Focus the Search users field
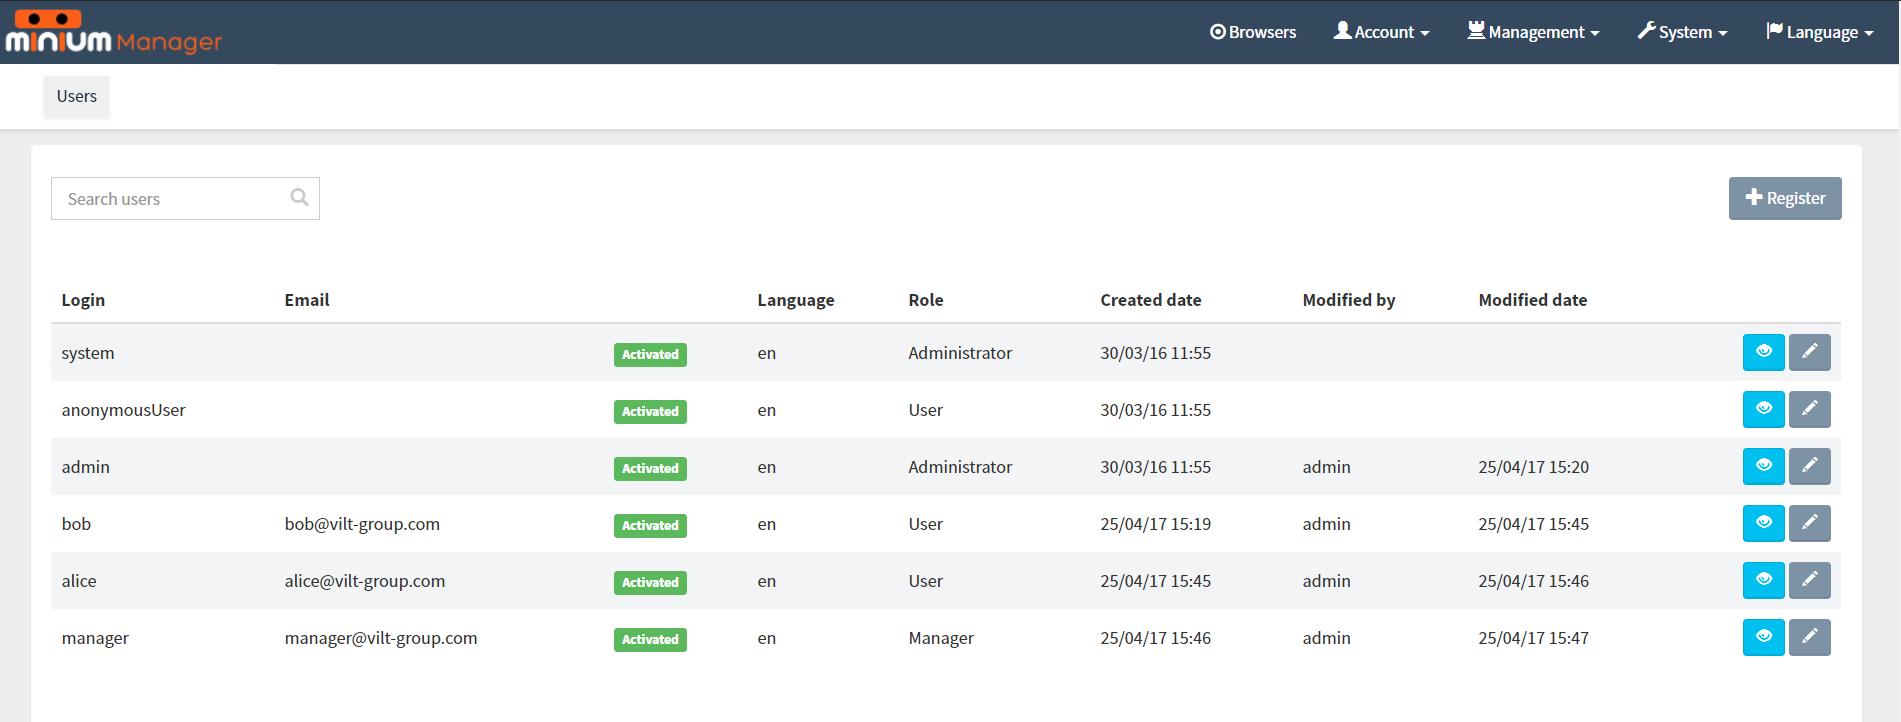Image resolution: width=1901 pixels, height=722 pixels. point(185,198)
